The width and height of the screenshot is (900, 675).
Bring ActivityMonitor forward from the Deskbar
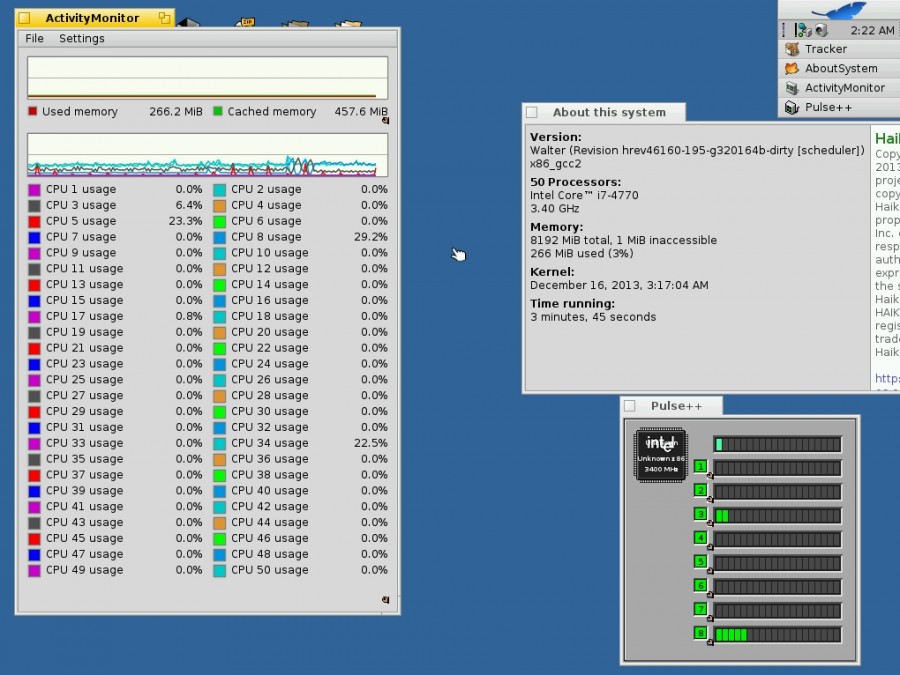[844, 88]
